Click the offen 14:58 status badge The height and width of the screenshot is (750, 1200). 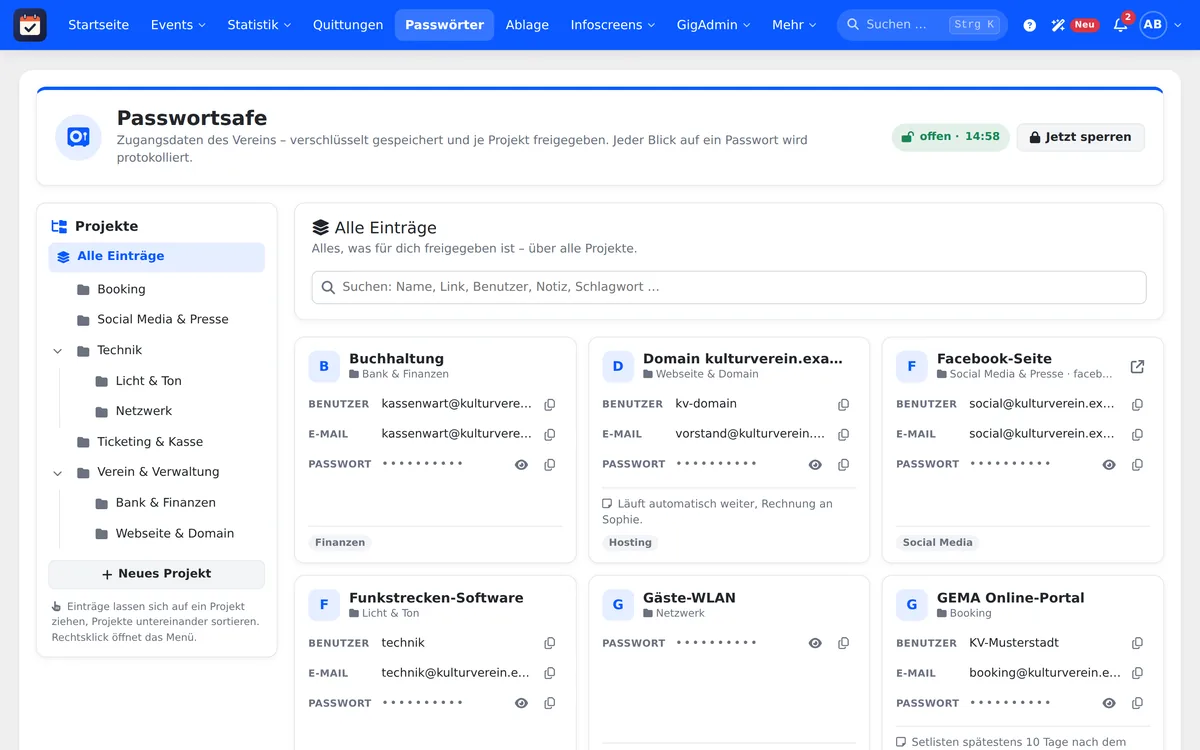950,137
